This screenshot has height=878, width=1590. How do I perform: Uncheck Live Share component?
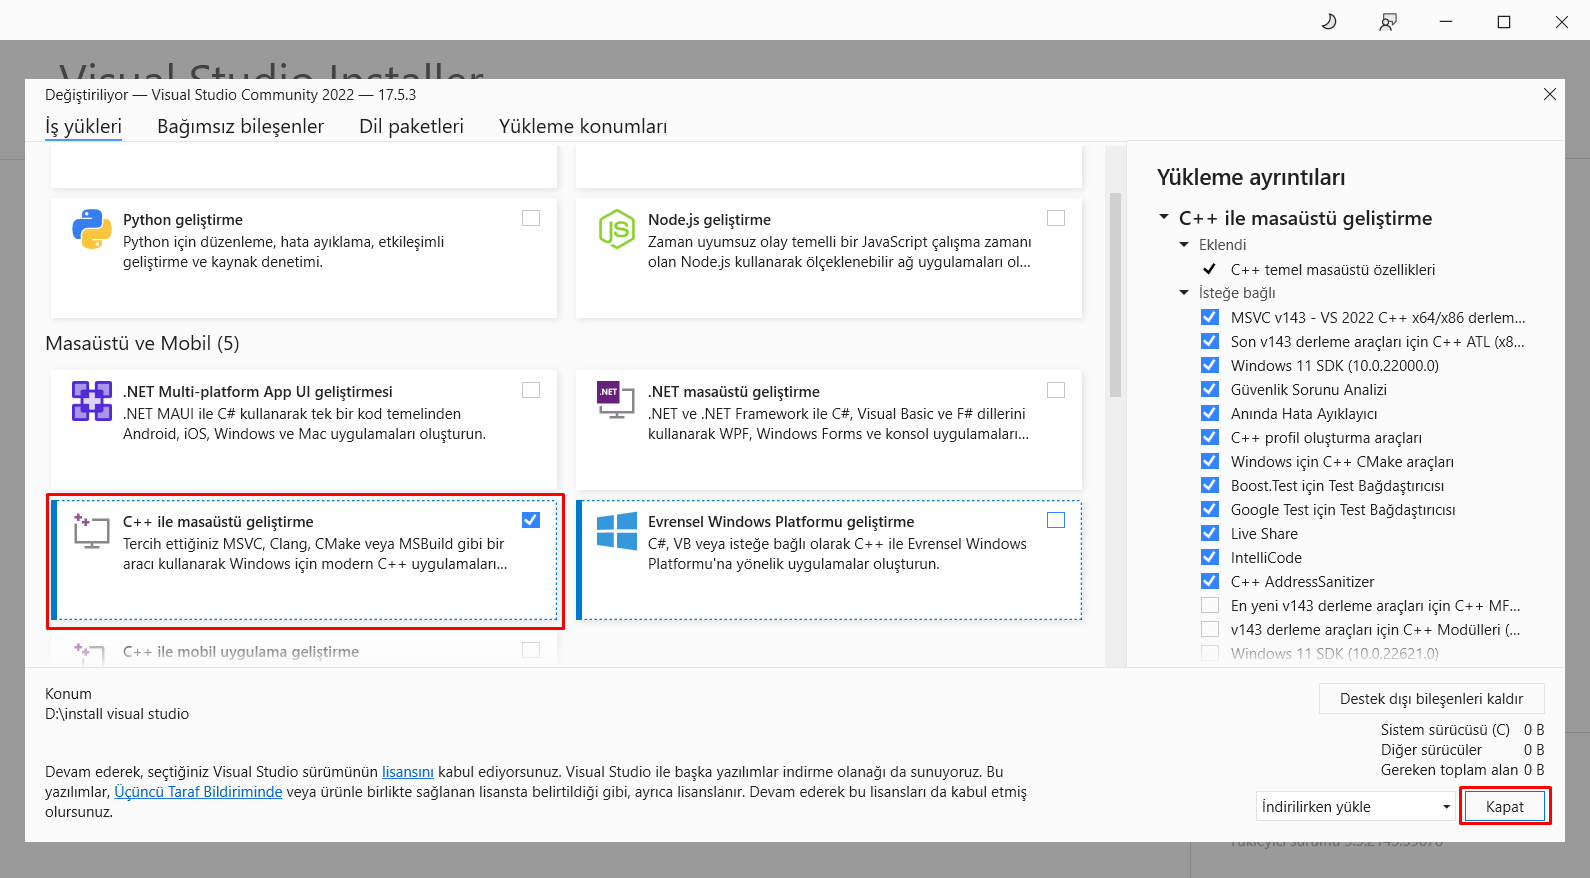1210,533
